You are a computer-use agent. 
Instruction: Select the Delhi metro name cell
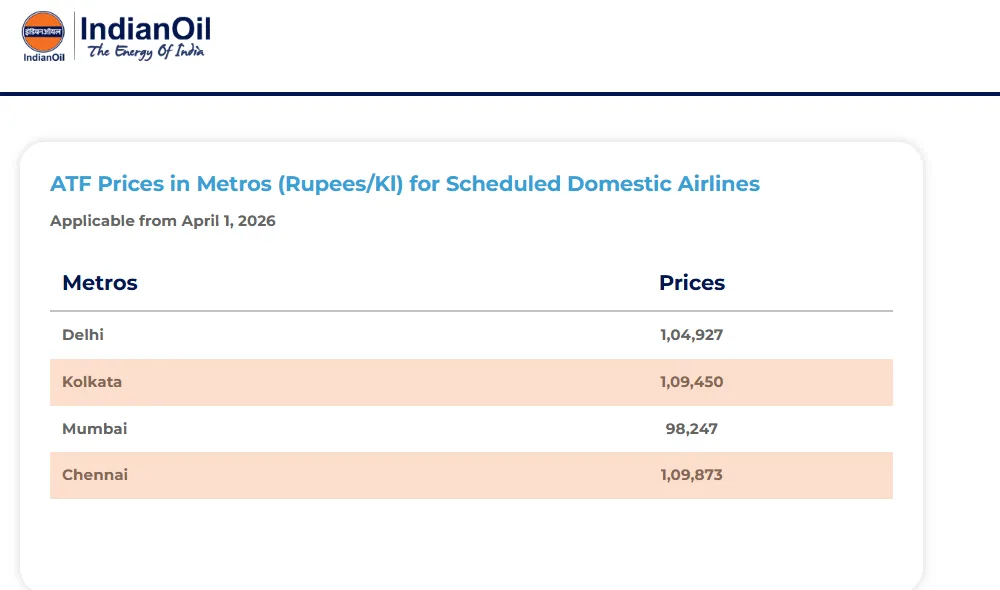coord(83,335)
